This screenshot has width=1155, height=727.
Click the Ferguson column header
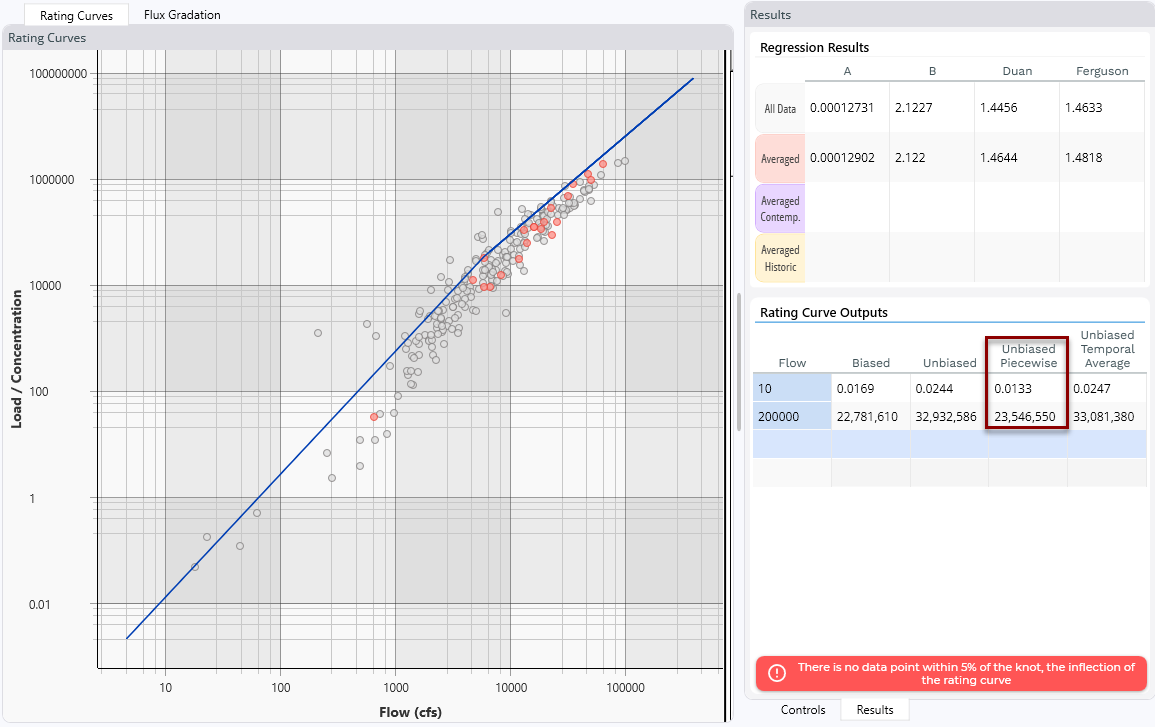[x=1102, y=71]
